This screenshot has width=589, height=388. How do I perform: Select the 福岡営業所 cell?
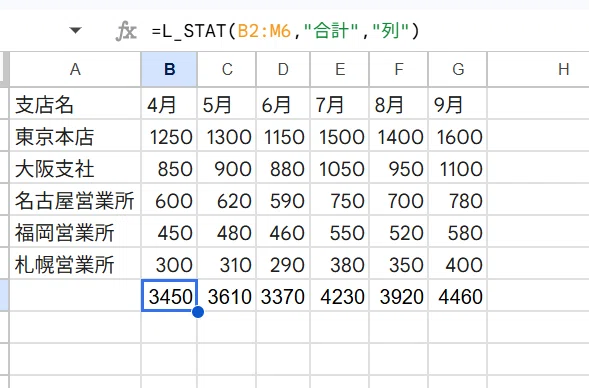point(75,231)
